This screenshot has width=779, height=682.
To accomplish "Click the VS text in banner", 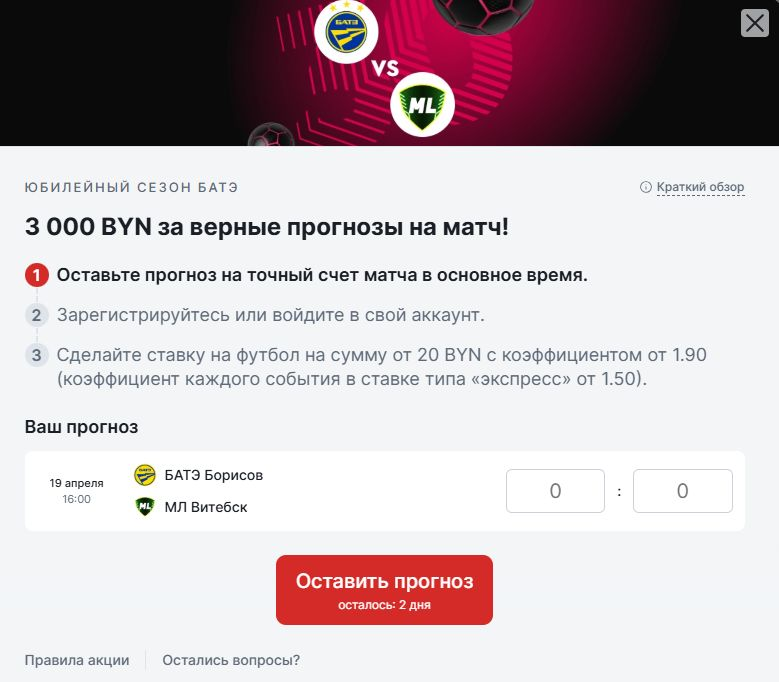I will pyautogui.click(x=385, y=68).
